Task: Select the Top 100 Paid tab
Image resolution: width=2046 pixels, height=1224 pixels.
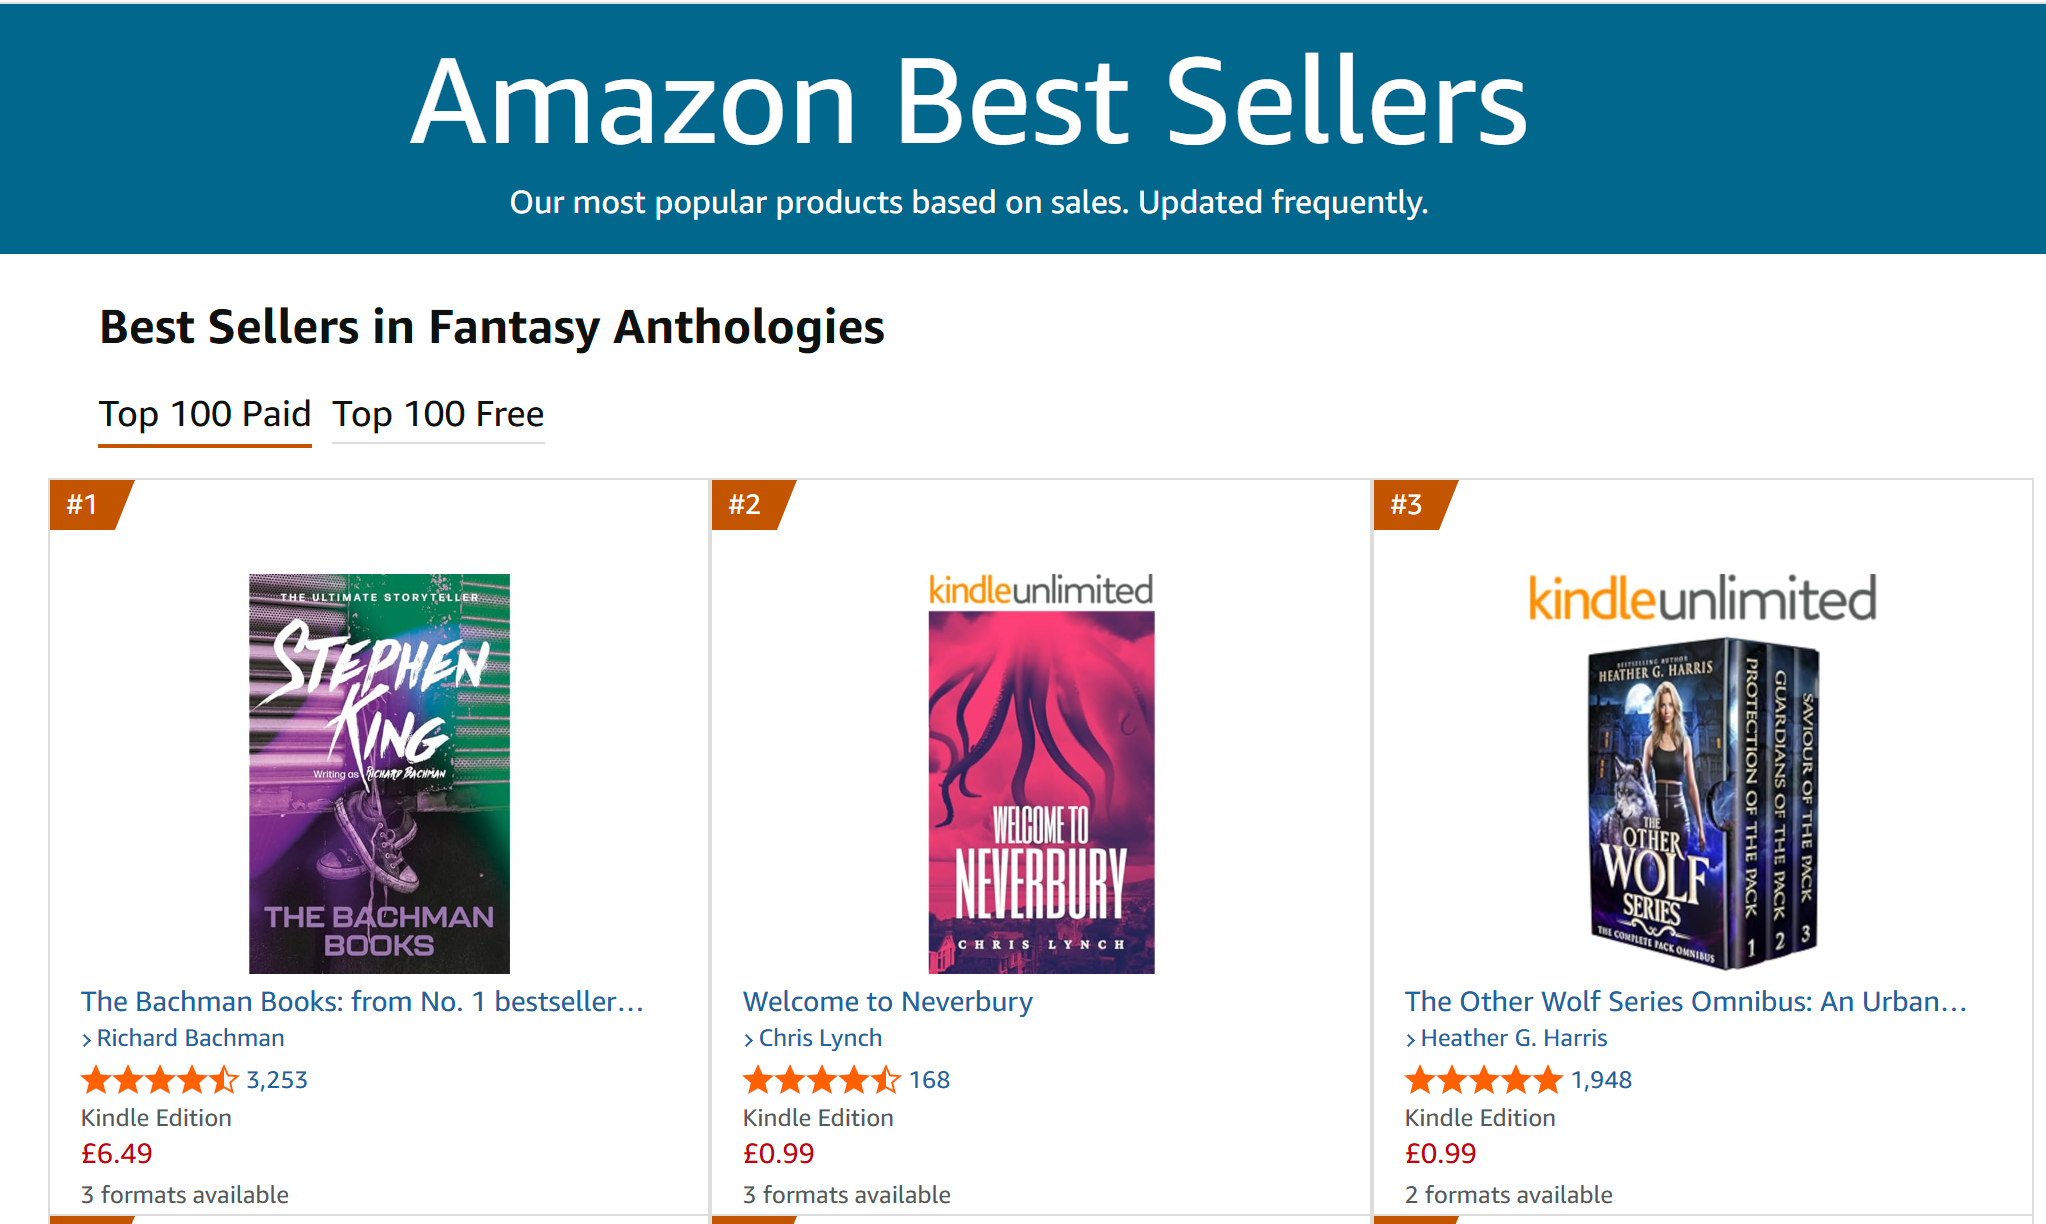Action: (x=205, y=414)
